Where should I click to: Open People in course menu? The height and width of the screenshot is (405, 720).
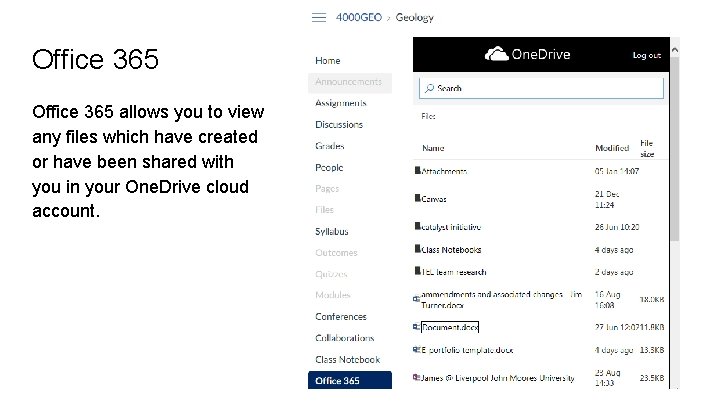[x=329, y=168]
